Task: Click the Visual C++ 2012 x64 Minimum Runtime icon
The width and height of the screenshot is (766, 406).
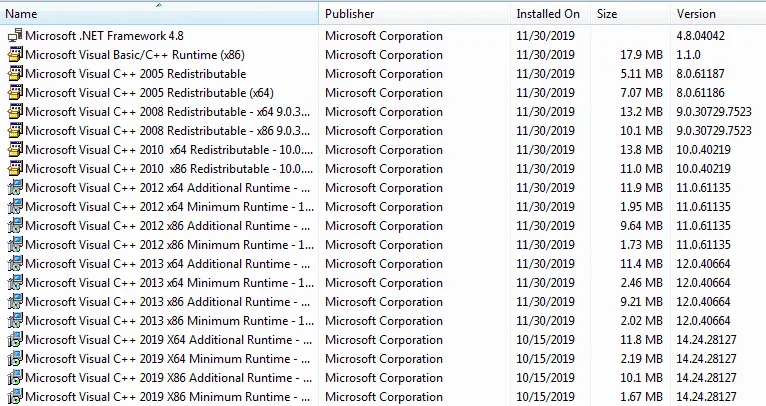Action: (x=15, y=207)
